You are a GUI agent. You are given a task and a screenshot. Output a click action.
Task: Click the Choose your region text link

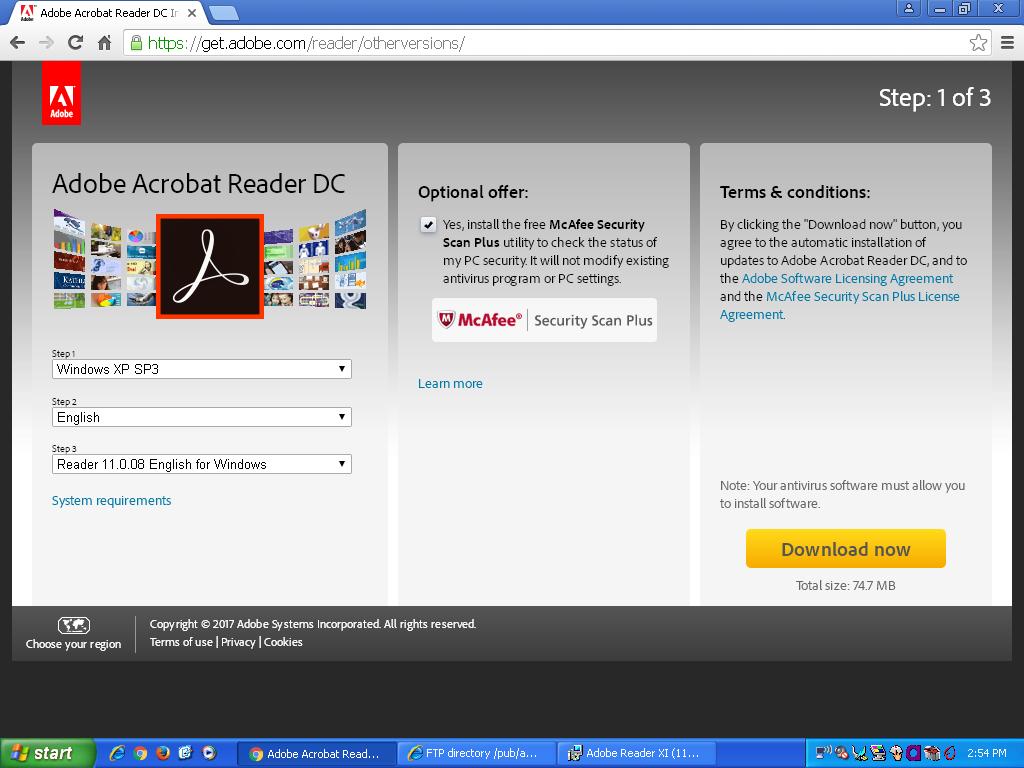(73, 644)
